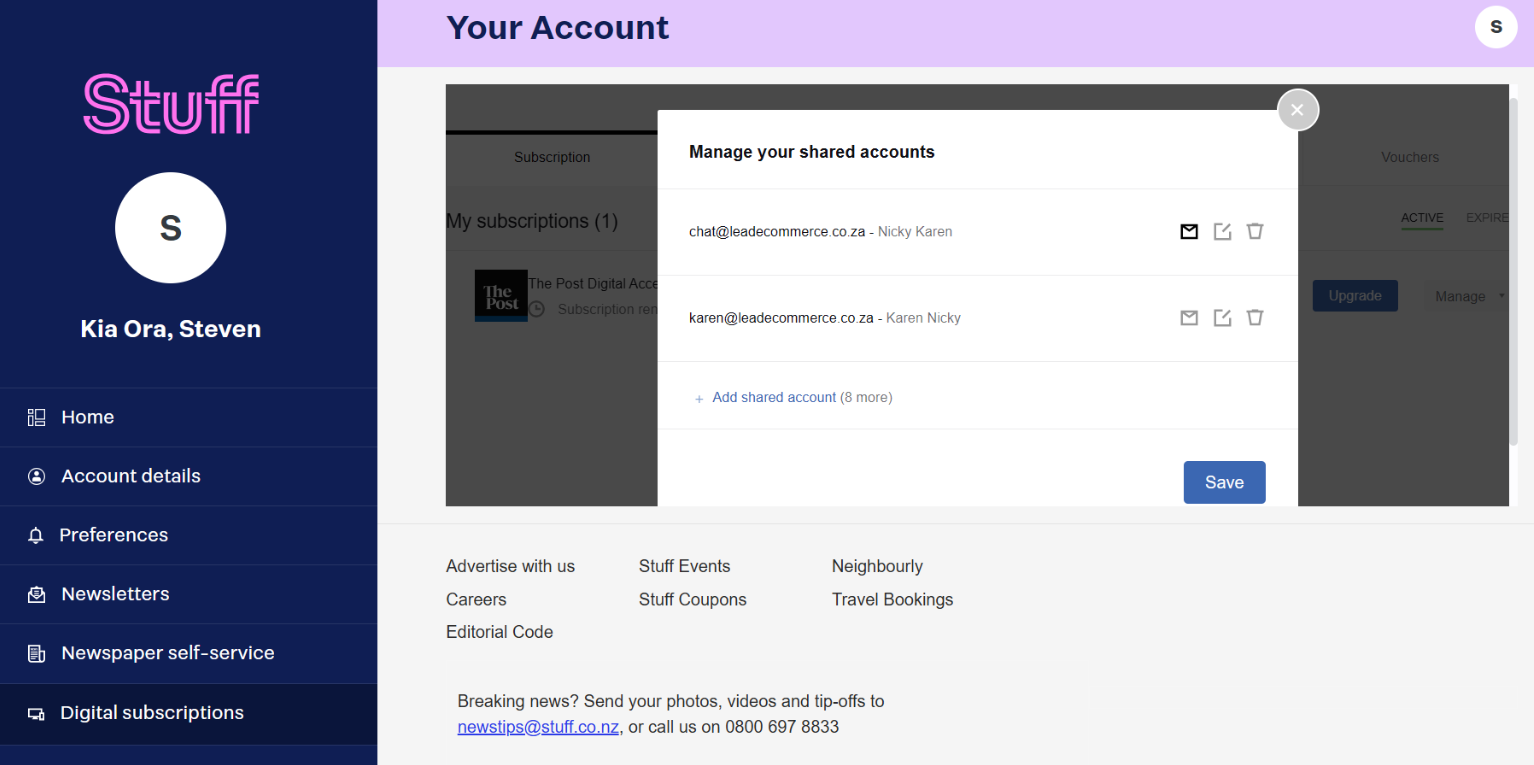The width and height of the screenshot is (1534, 765).
Task: Click the plus icon to add shared account
Action: [x=699, y=399]
